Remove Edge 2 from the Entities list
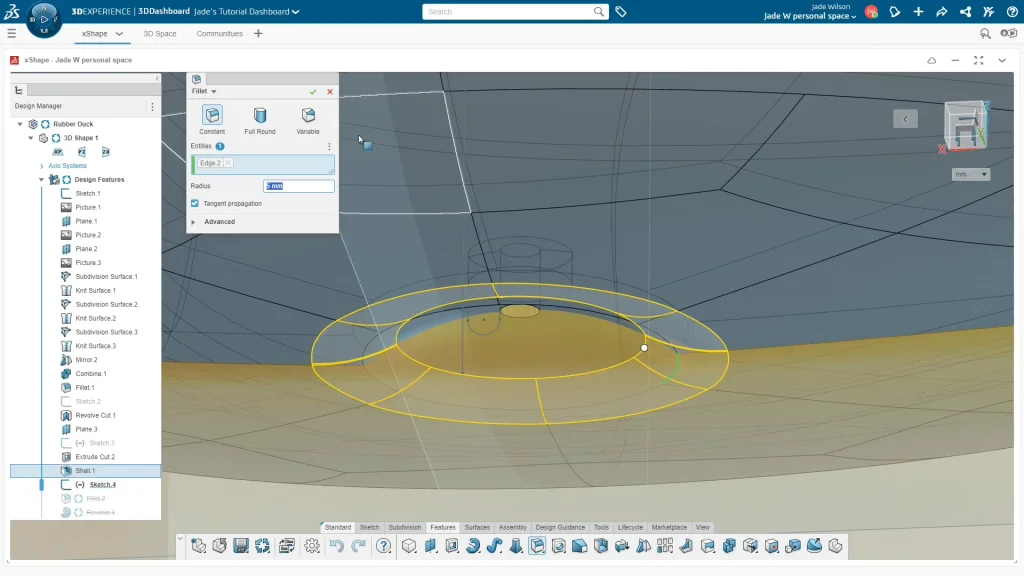The height and width of the screenshot is (576, 1024). coord(228,162)
